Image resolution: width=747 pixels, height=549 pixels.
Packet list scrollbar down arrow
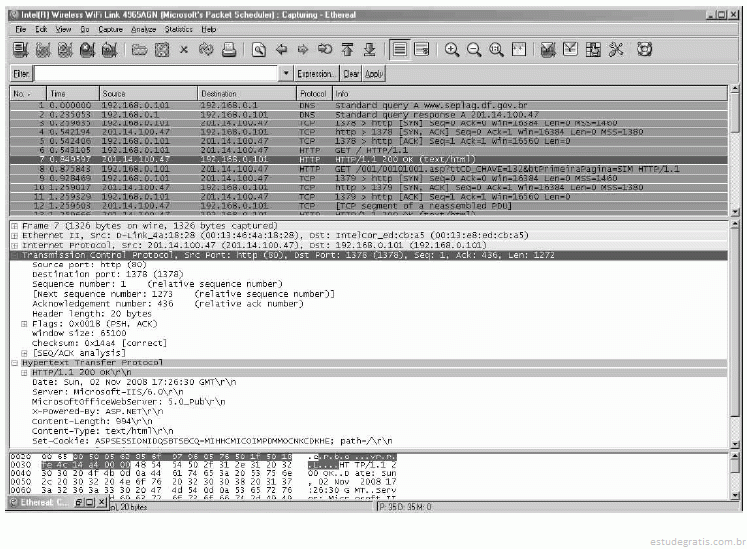tap(735, 212)
